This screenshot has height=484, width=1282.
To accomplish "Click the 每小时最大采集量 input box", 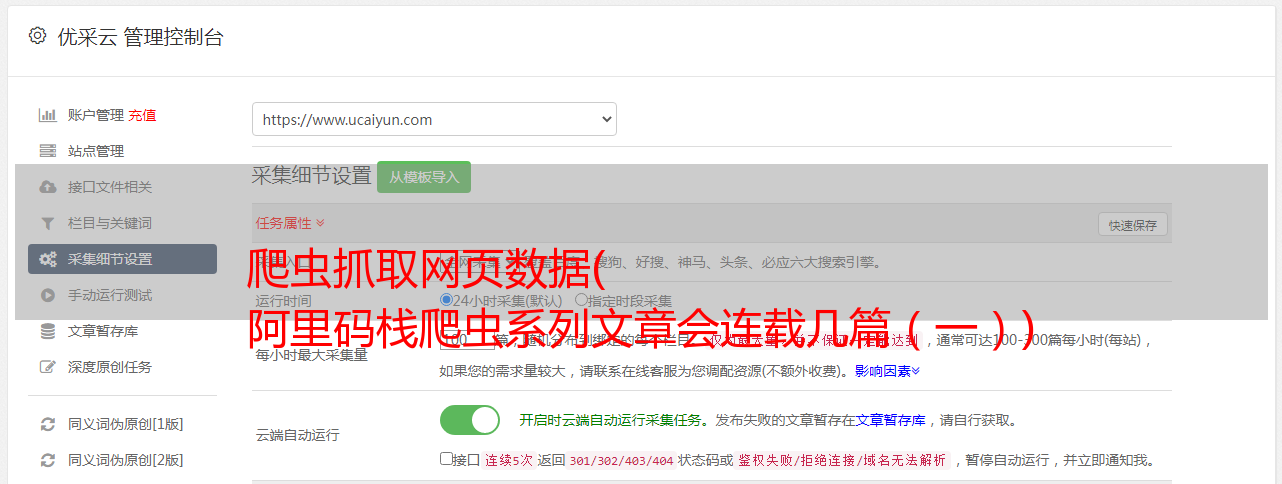I will tap(466, 339).
